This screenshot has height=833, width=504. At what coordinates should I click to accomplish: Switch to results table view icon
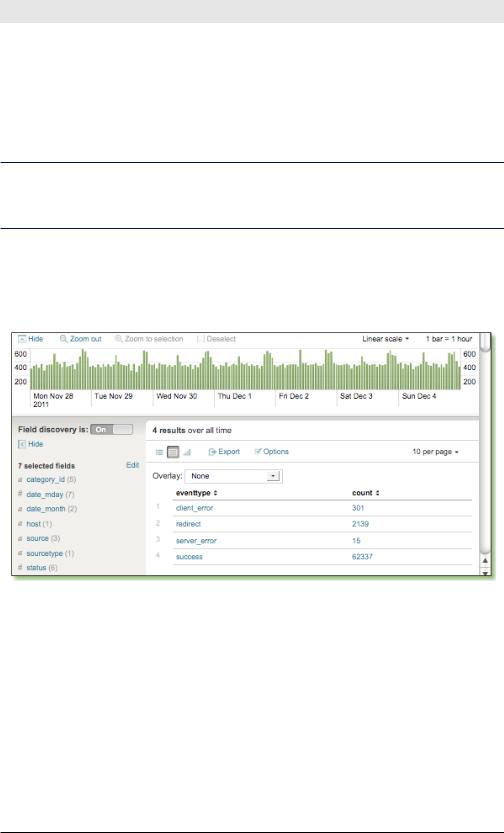tap(173, 452)
